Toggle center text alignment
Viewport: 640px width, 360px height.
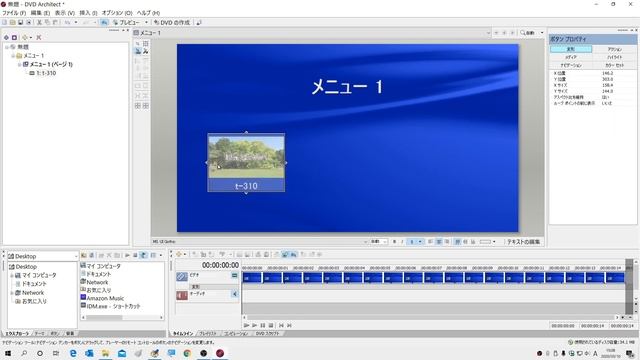(439, 242)
